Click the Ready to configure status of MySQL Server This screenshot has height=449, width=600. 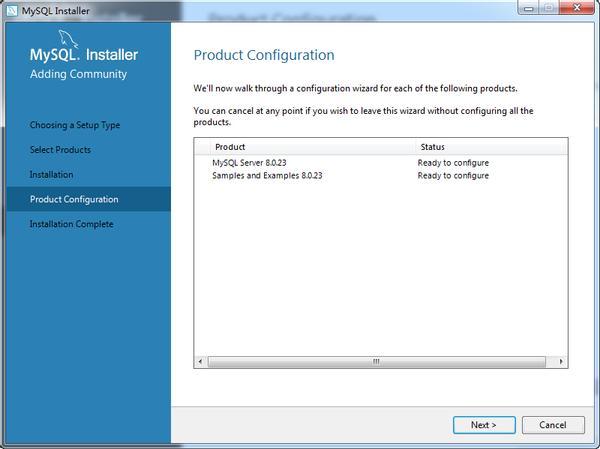click(453, 163)
